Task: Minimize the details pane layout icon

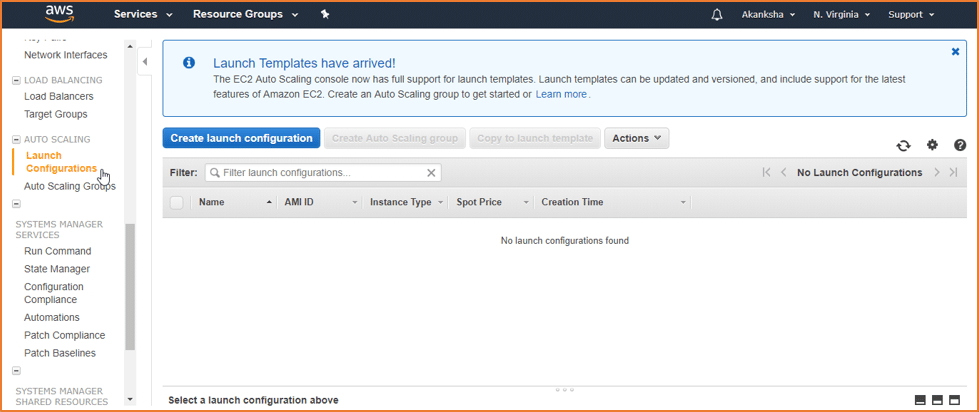Action: point(920,400)
